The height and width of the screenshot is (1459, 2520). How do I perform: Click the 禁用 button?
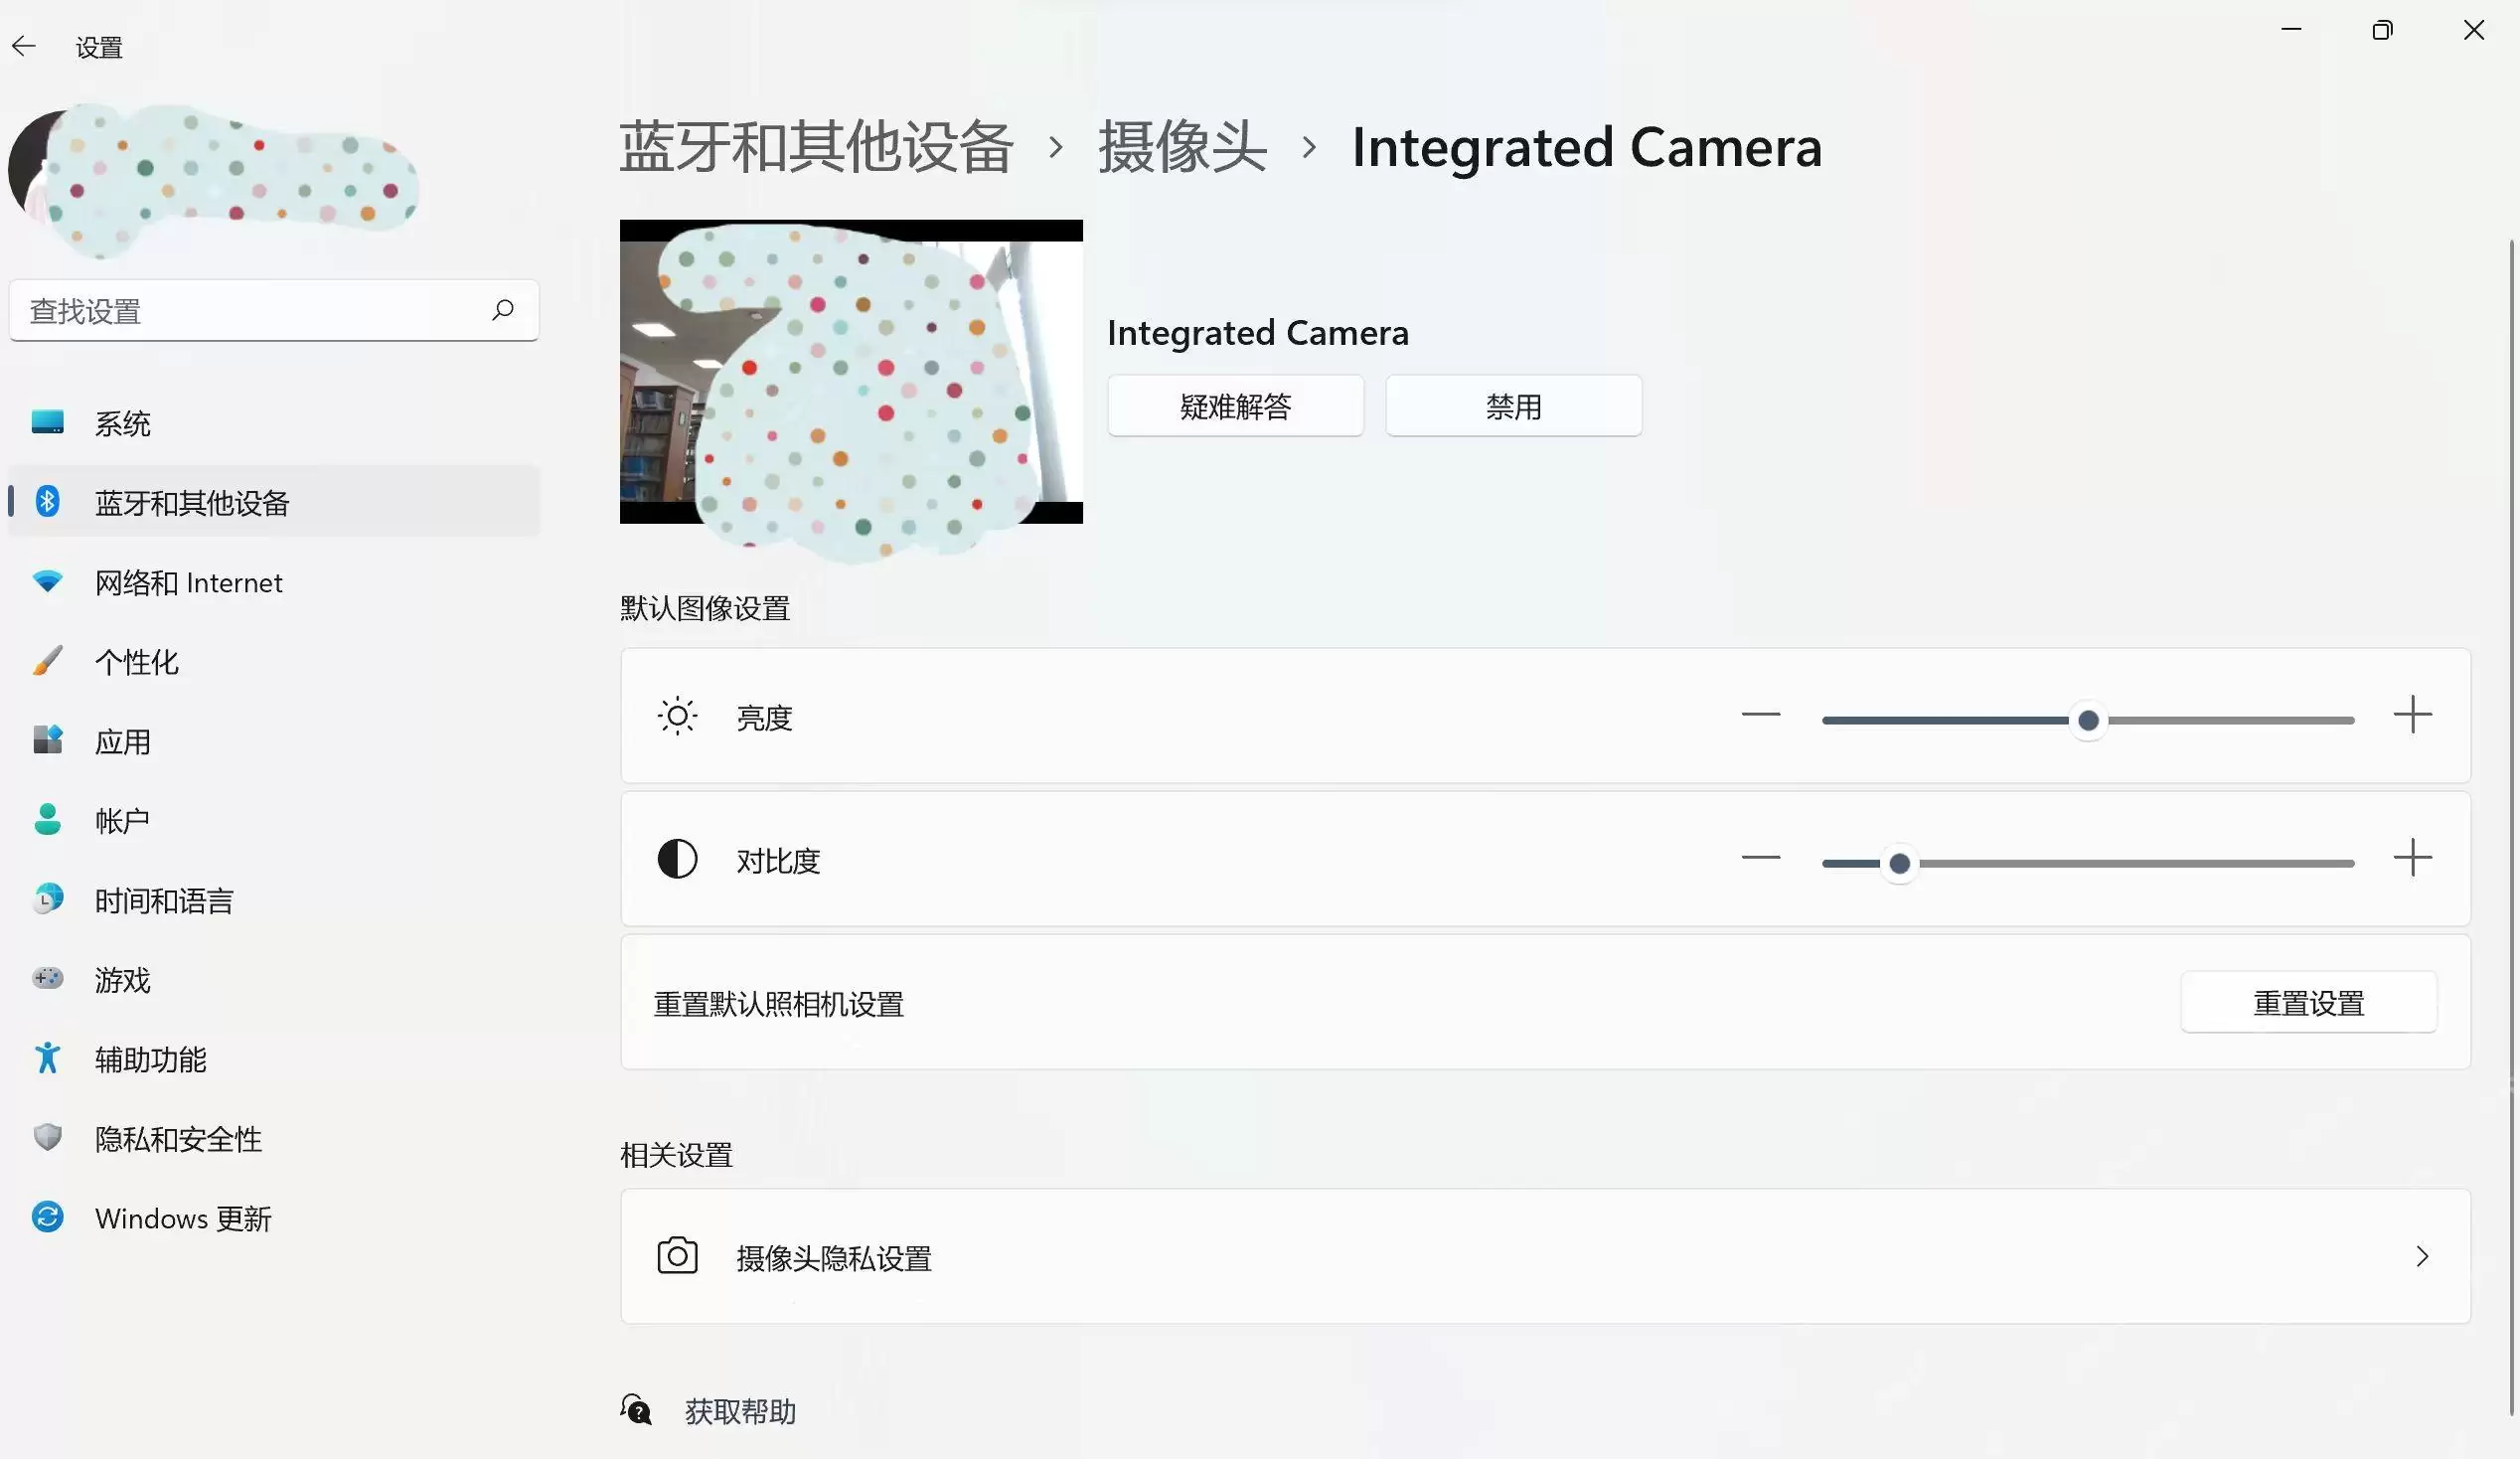[x=1513, y=406]
